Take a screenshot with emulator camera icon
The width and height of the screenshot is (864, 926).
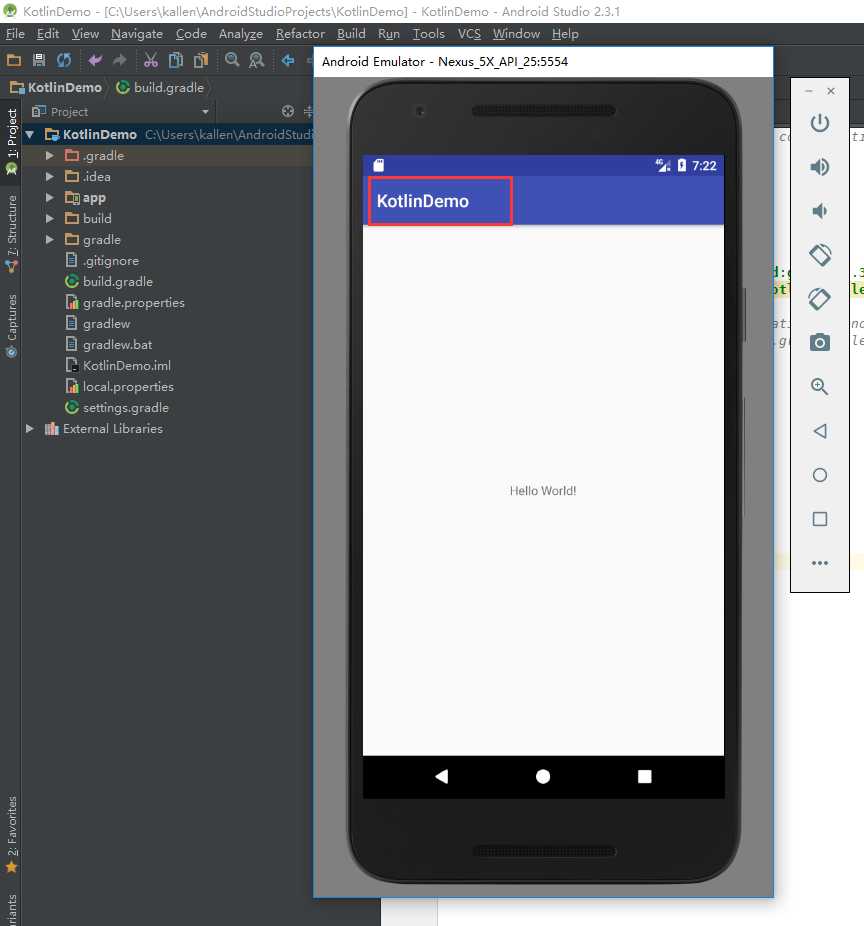(820, 343)
